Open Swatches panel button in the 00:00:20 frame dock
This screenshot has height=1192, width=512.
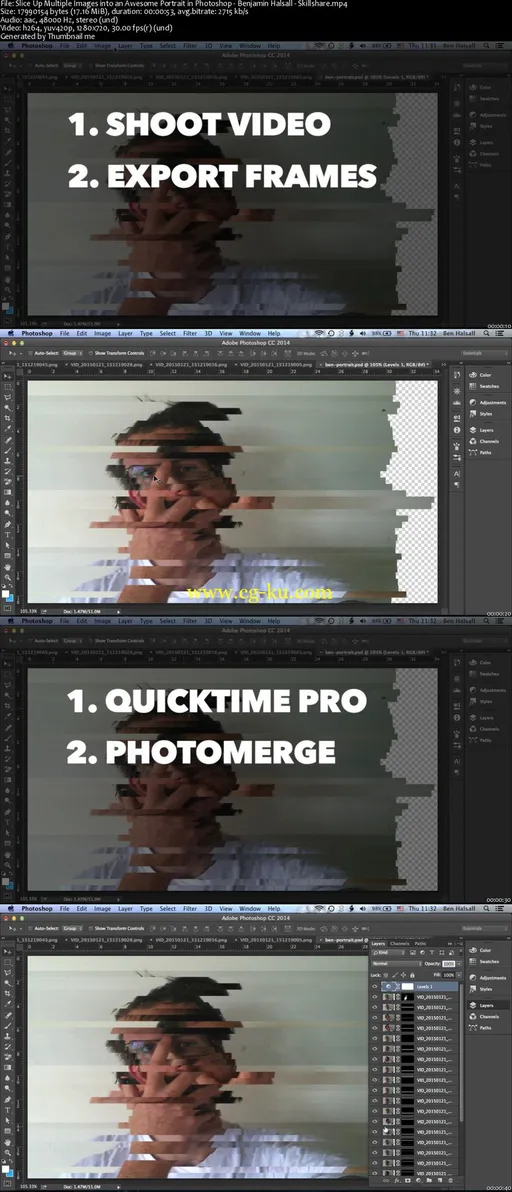(485, 386)
